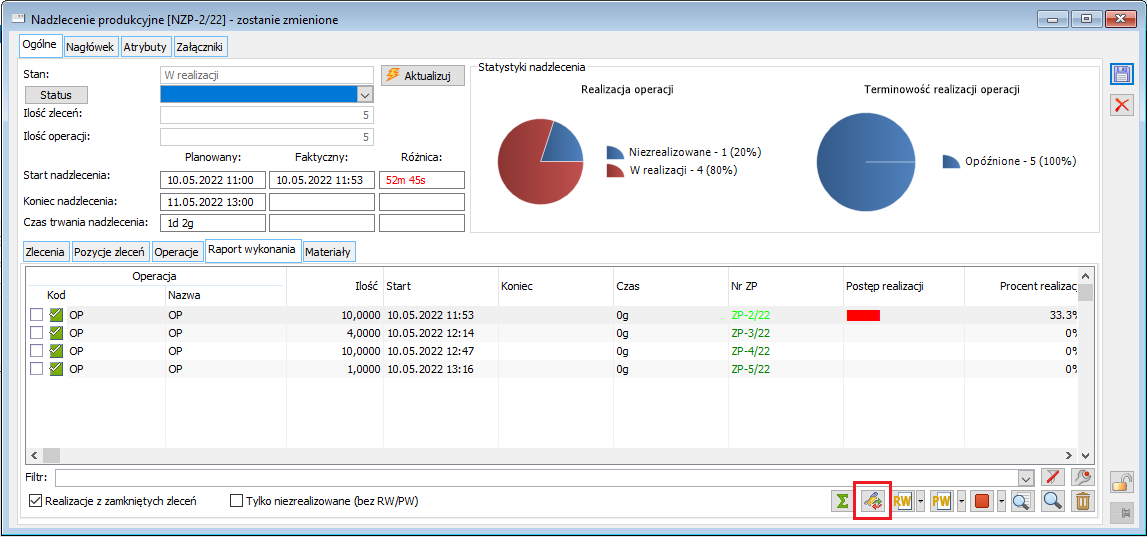The width and height of the screenshot is (1147, 537).
Task: Open the PW button dropdown arrow
Action: 960,501
